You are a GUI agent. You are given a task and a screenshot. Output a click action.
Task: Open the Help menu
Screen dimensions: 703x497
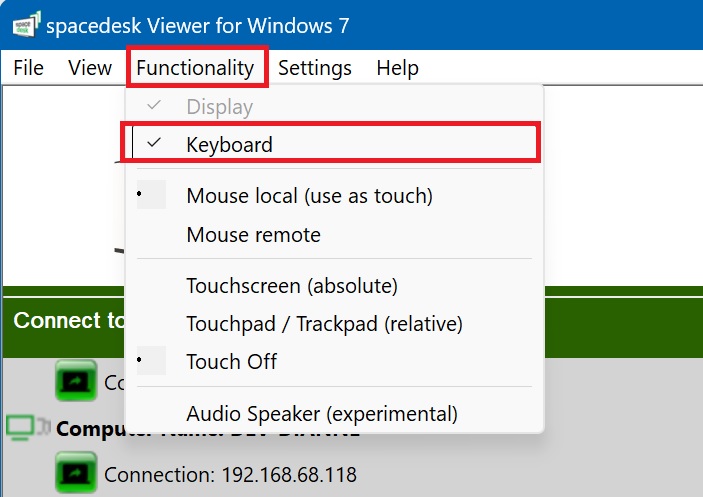(397, 68)
